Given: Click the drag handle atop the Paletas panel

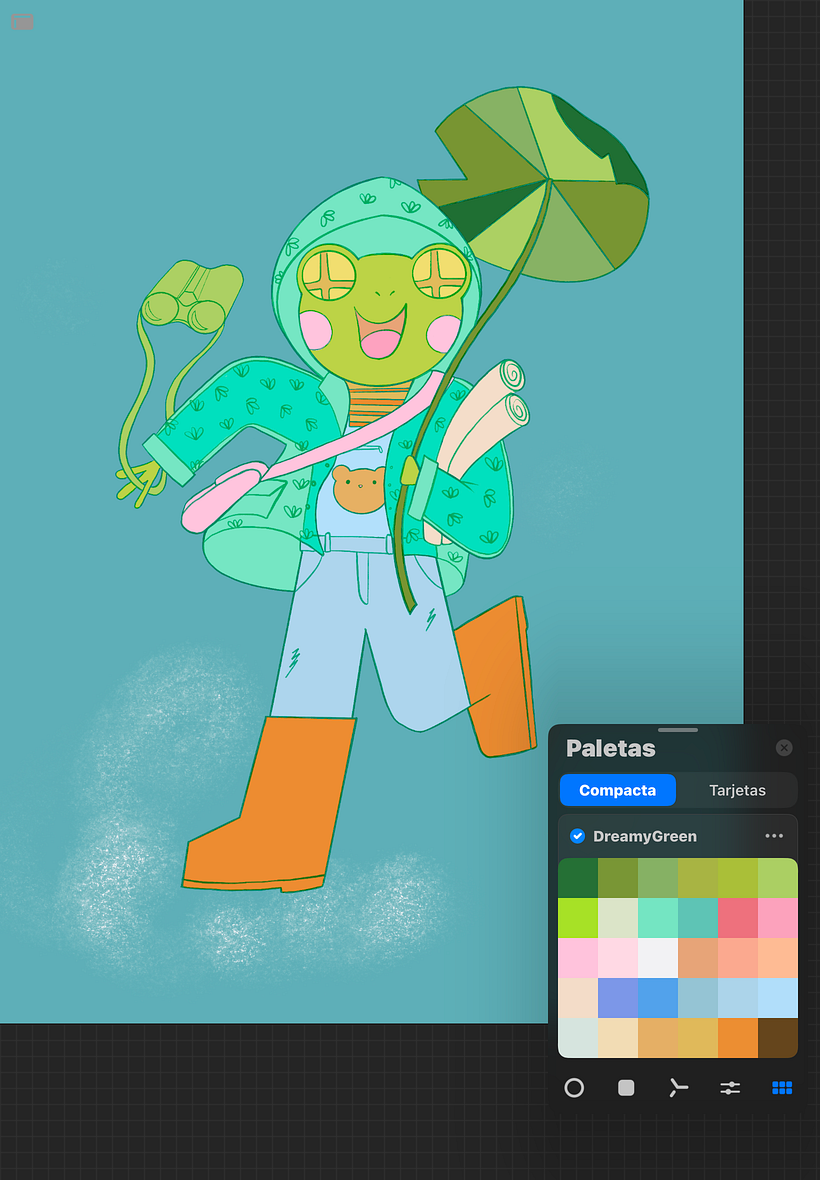Looking at the screenshot, I should [678, 730].
